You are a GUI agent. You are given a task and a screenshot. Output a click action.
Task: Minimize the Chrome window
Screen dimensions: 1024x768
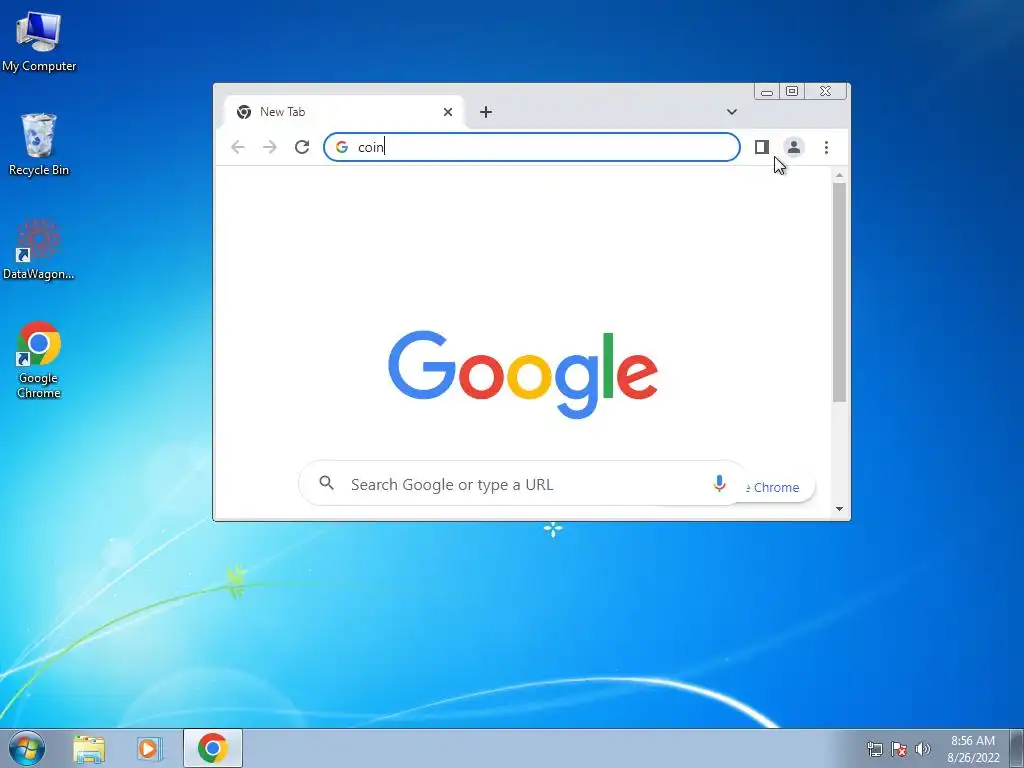tap(767, 91)
